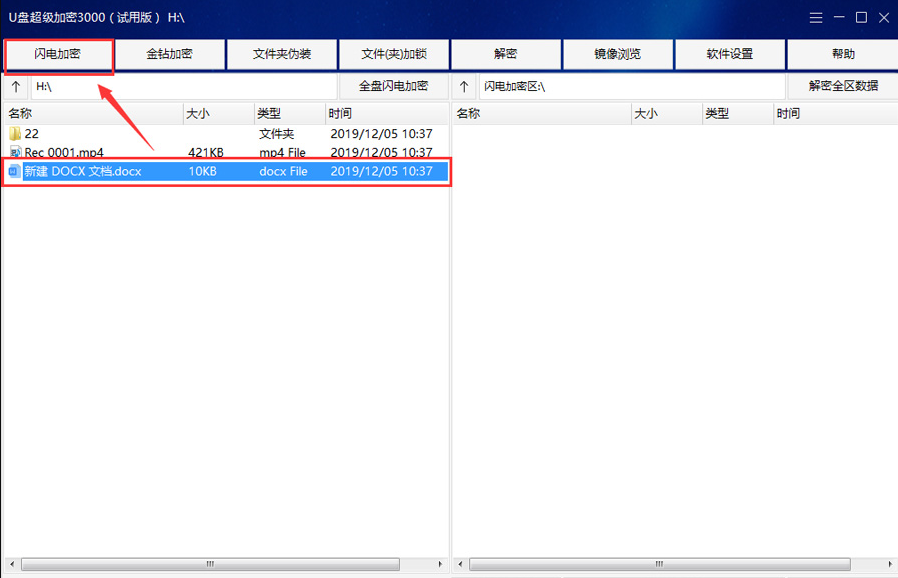Image resolution: width=898 pixels, height=578 pixels.
Task: Go up one level from H:\
Action: coord(16,87)
